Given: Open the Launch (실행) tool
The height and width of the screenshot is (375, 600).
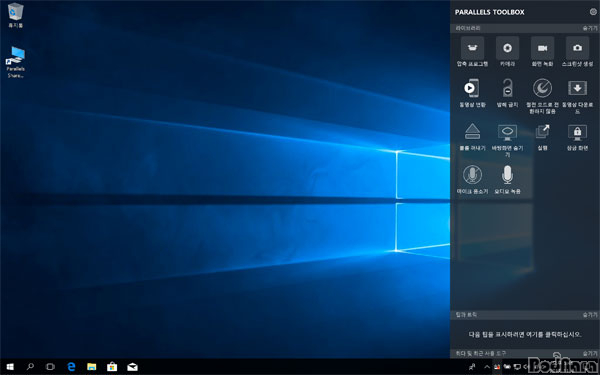Looking at the screenshot, I should [542, 137].
